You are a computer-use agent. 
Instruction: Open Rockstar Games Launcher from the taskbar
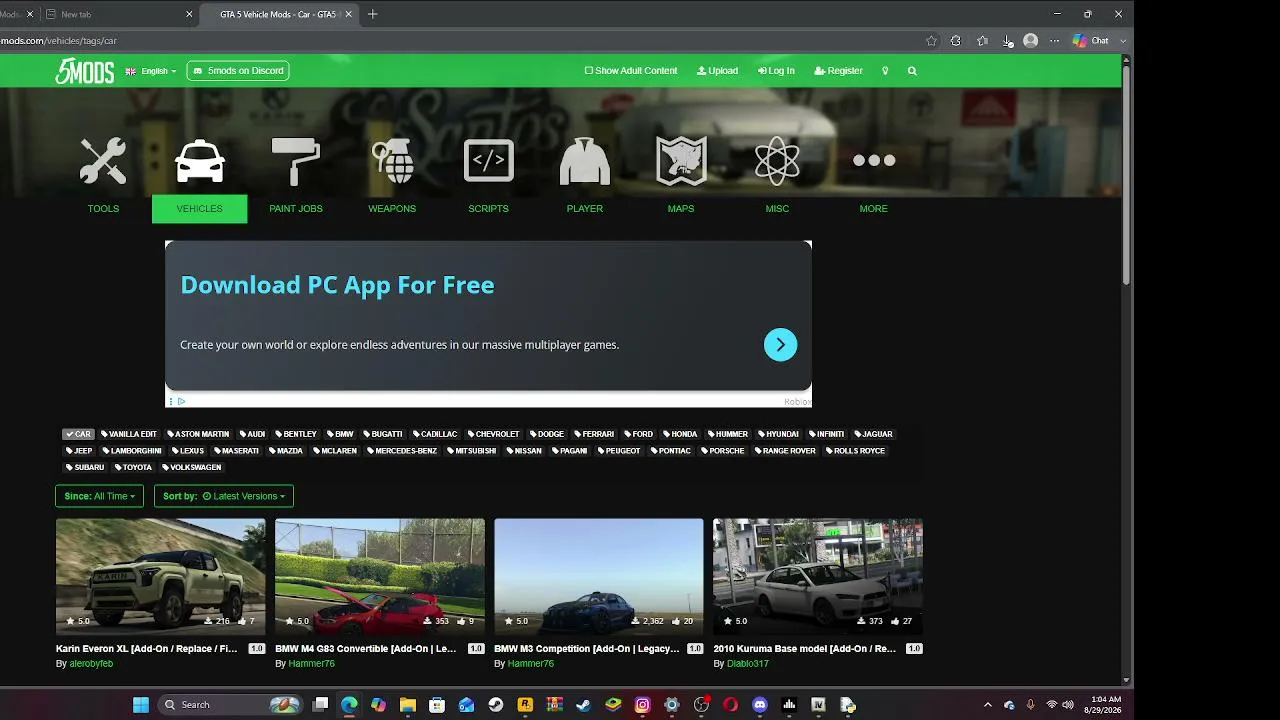(x=525, y=705)
